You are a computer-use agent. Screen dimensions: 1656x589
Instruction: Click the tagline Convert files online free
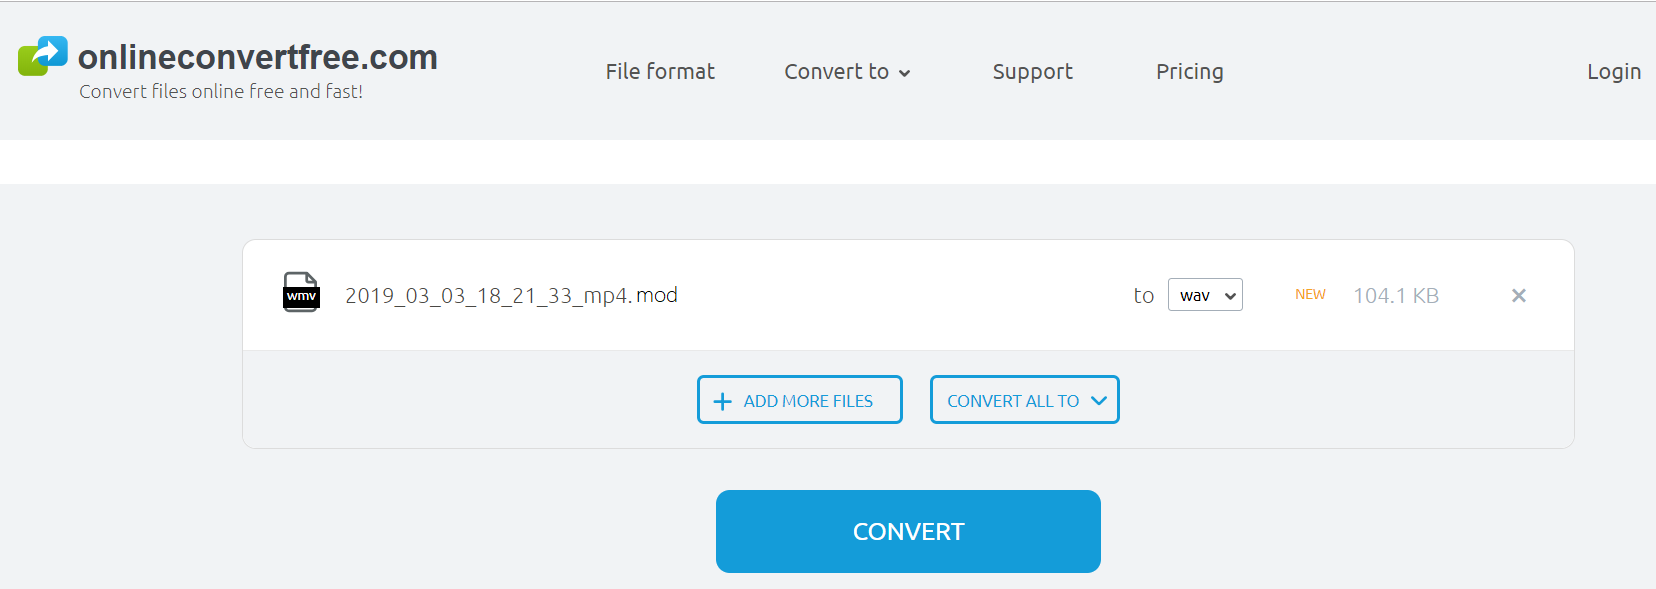[221, 92]
